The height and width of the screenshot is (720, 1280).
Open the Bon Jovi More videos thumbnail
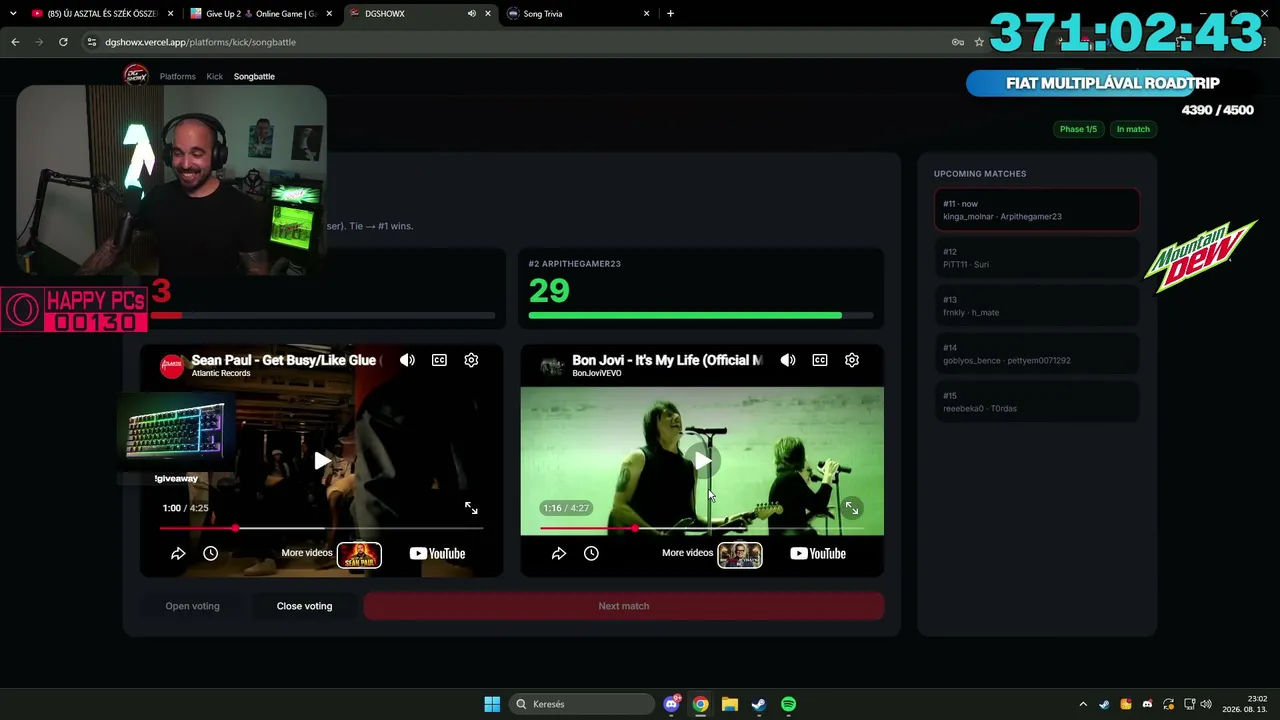[740, 554]
